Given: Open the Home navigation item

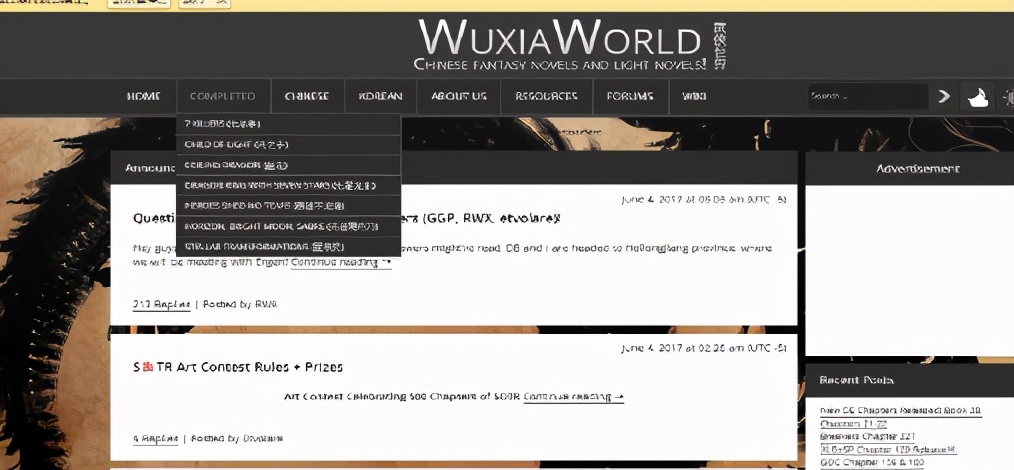Looking at the screenshot, I should [x=144, y=96].
